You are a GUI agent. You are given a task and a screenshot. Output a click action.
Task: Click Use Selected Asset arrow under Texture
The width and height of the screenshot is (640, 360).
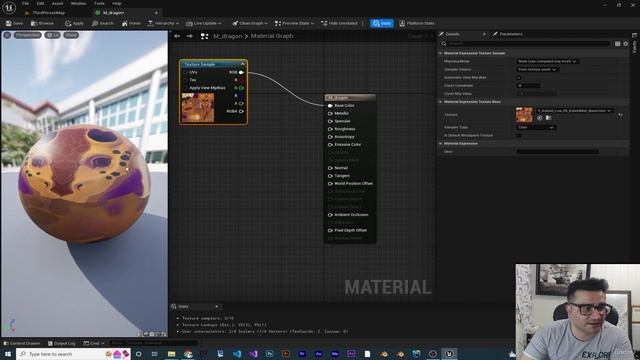pos(540,118)
